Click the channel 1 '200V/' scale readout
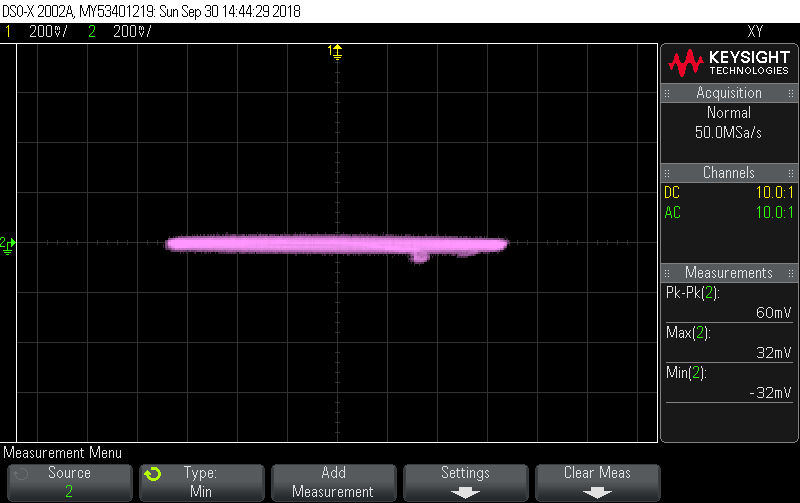This screenshot has height=503, width=800. tap(48, 32)
